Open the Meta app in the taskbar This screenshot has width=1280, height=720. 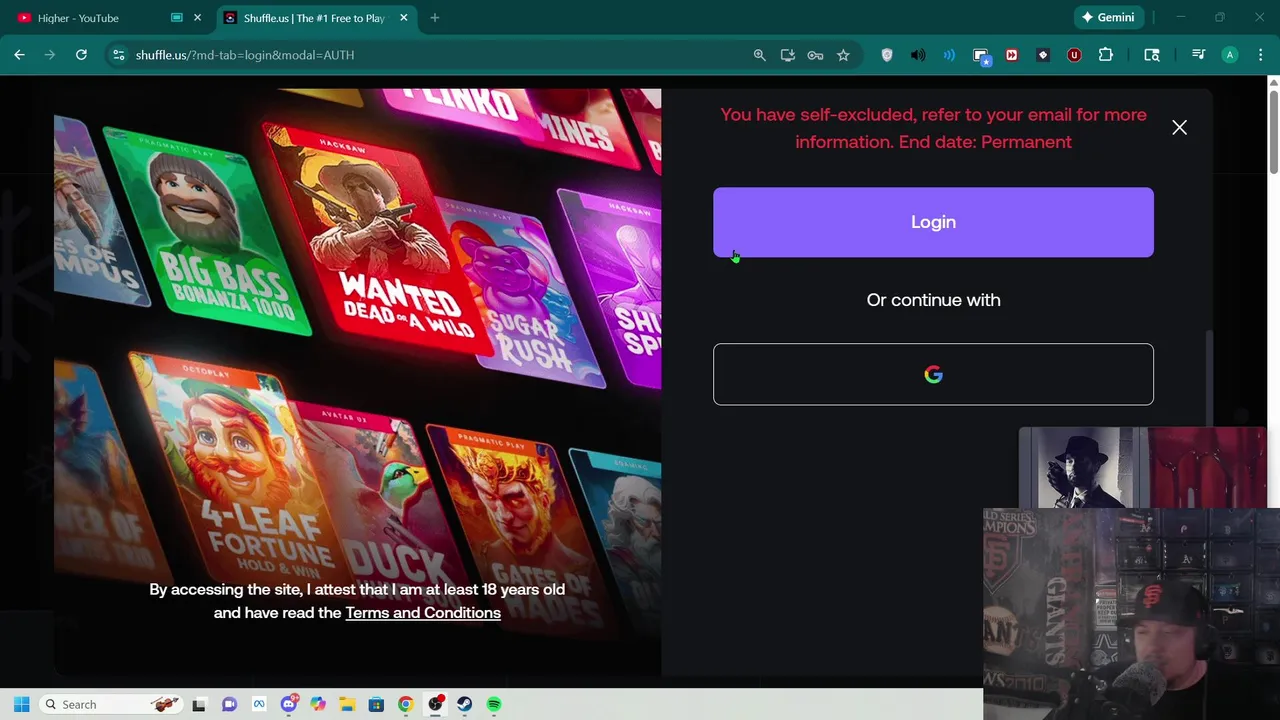click(x=259, y=704)
